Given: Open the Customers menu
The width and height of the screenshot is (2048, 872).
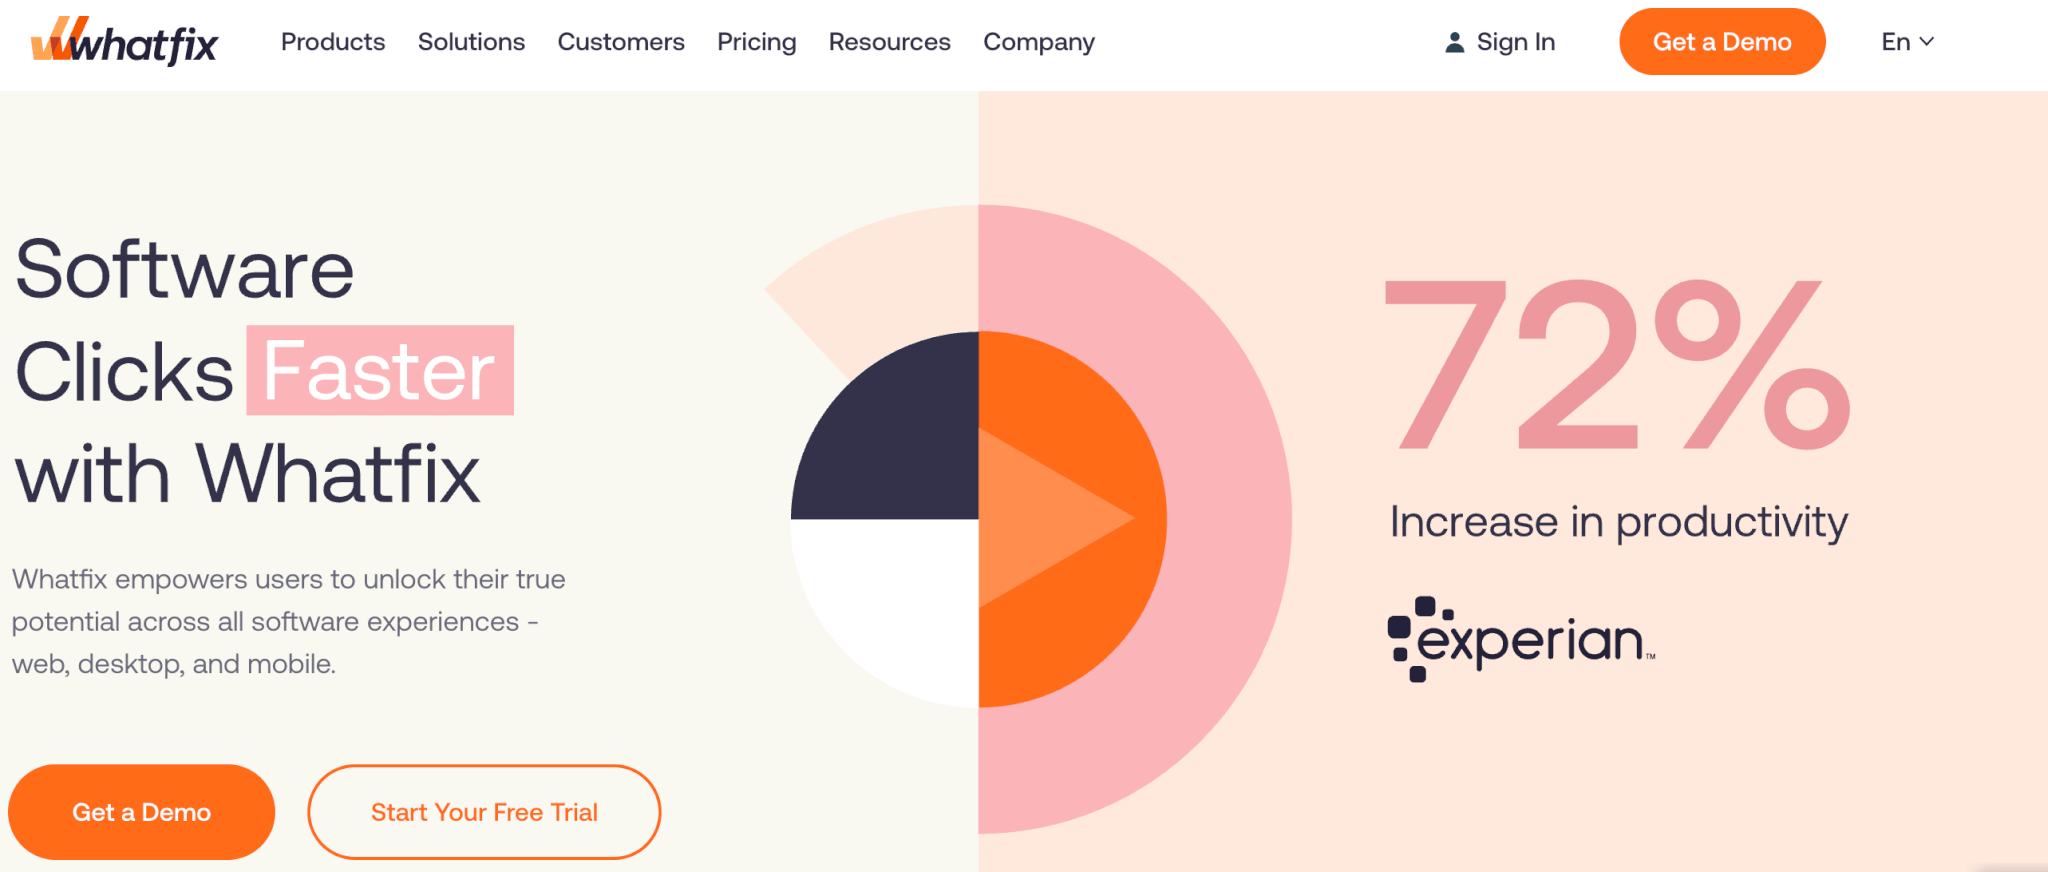Looking at the screenshot, I should click(x=620, y=42).
